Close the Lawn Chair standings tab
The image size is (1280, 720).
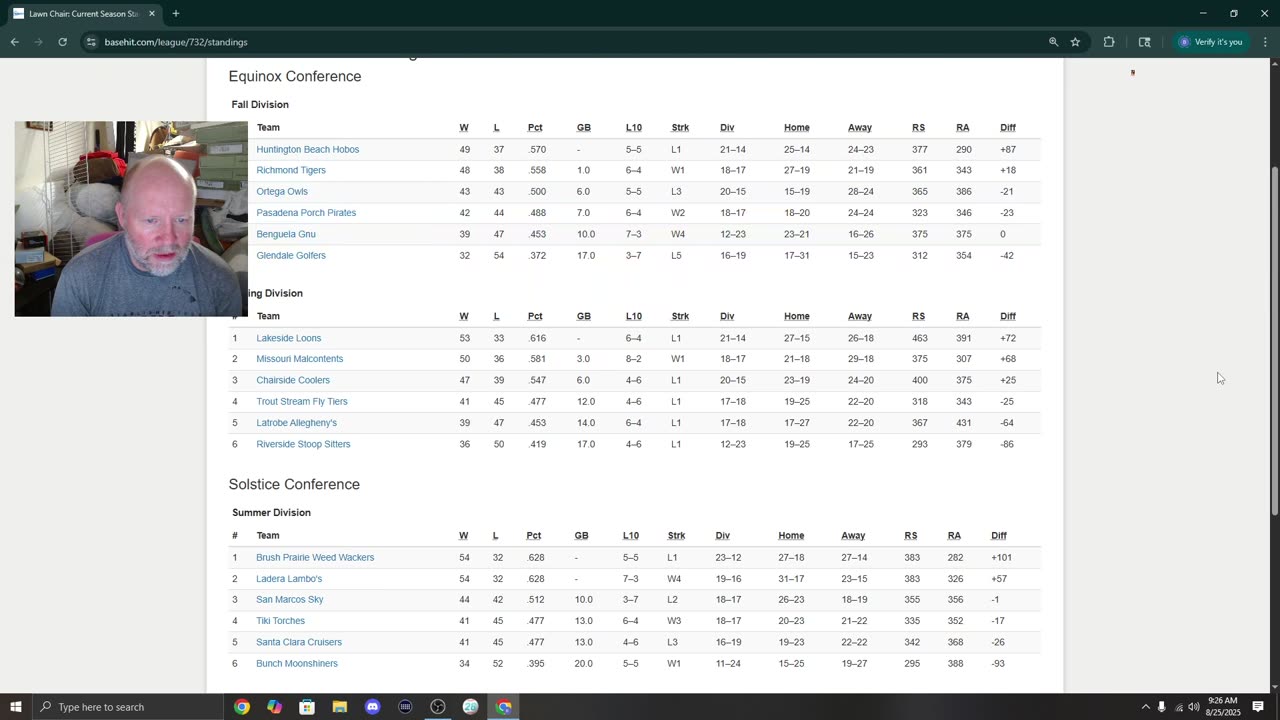click(x=152, y=14)
